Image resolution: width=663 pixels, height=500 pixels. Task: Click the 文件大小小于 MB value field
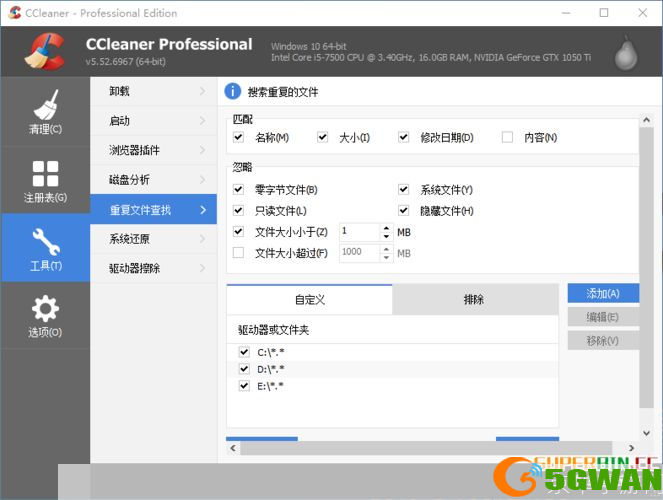pyautogui.click(x=360, y=232)
